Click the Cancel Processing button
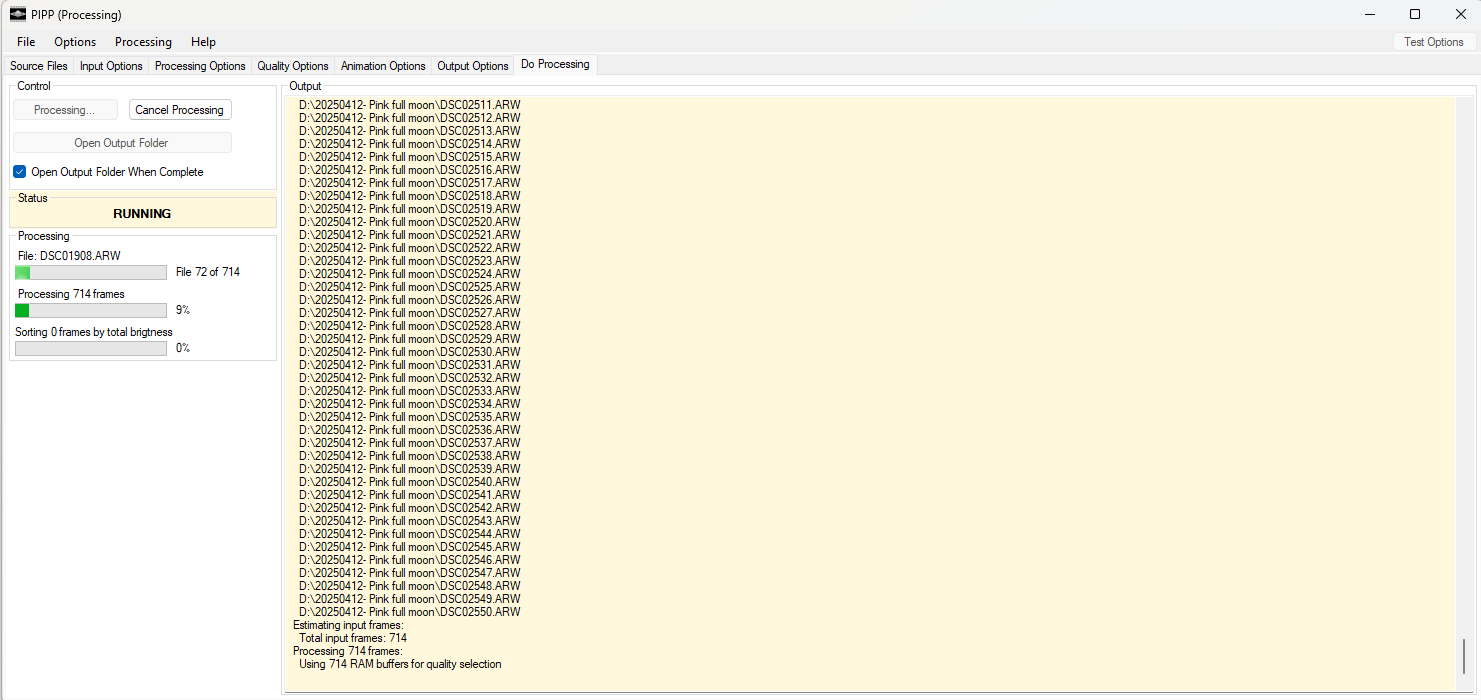Viewport: 1481px width, 700px height. 180,110
